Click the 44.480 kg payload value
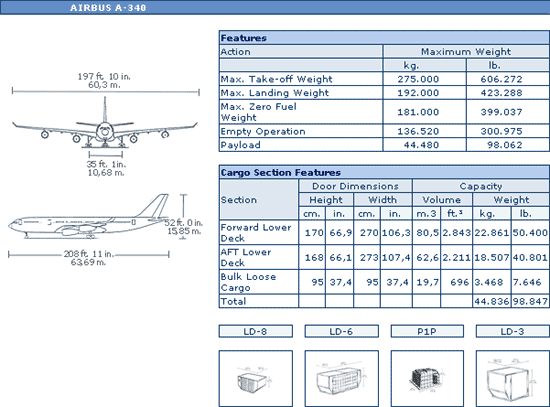550x407 pixels. click(421, 145)
